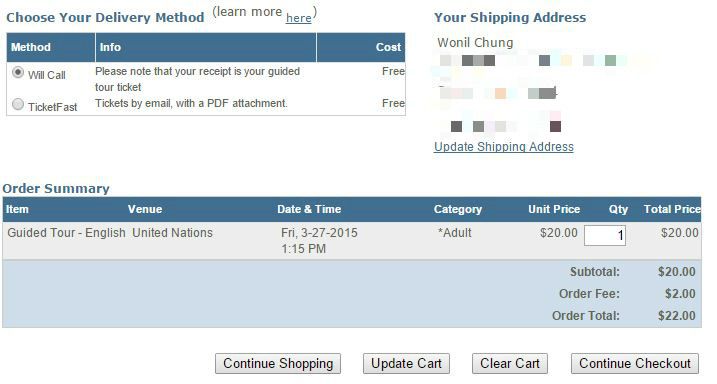Click the Guided Tour - English item
This screenshot has width=717, height=384.
click(66, 233)
